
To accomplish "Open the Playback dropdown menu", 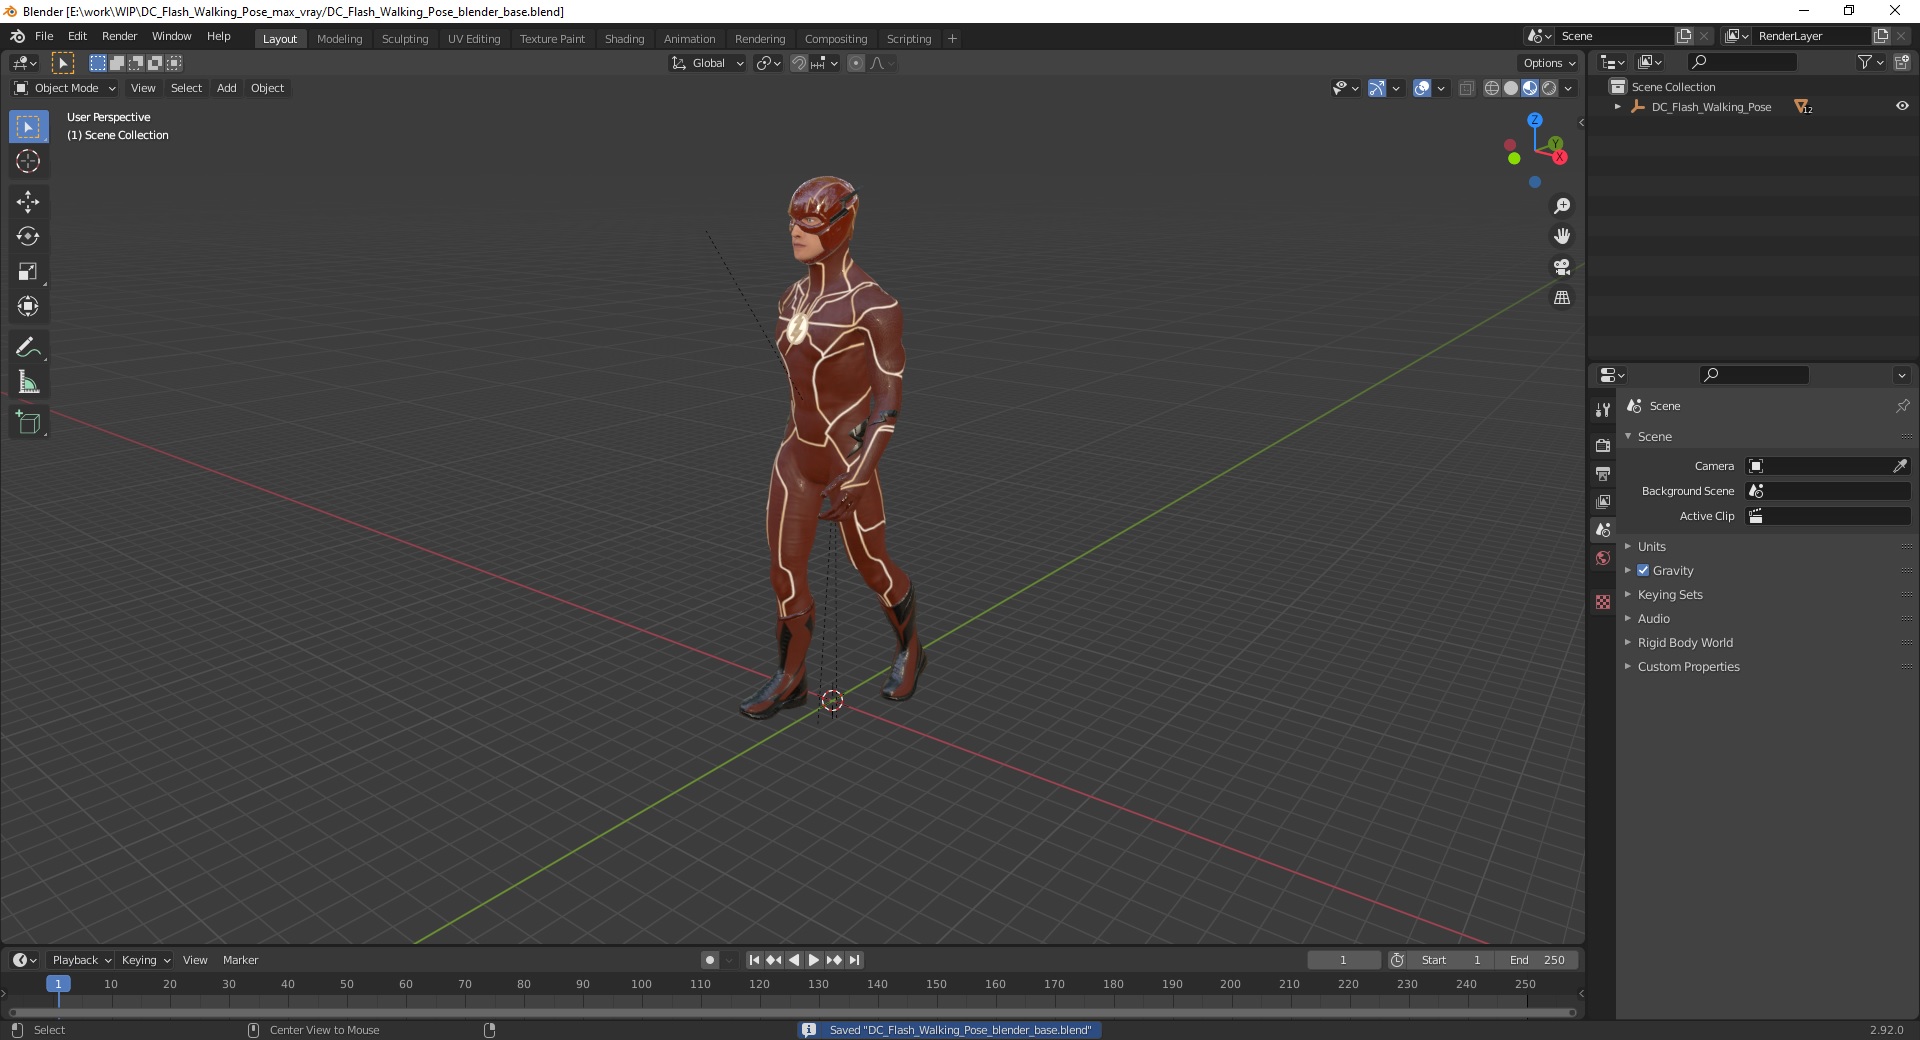I will (81, 960).
